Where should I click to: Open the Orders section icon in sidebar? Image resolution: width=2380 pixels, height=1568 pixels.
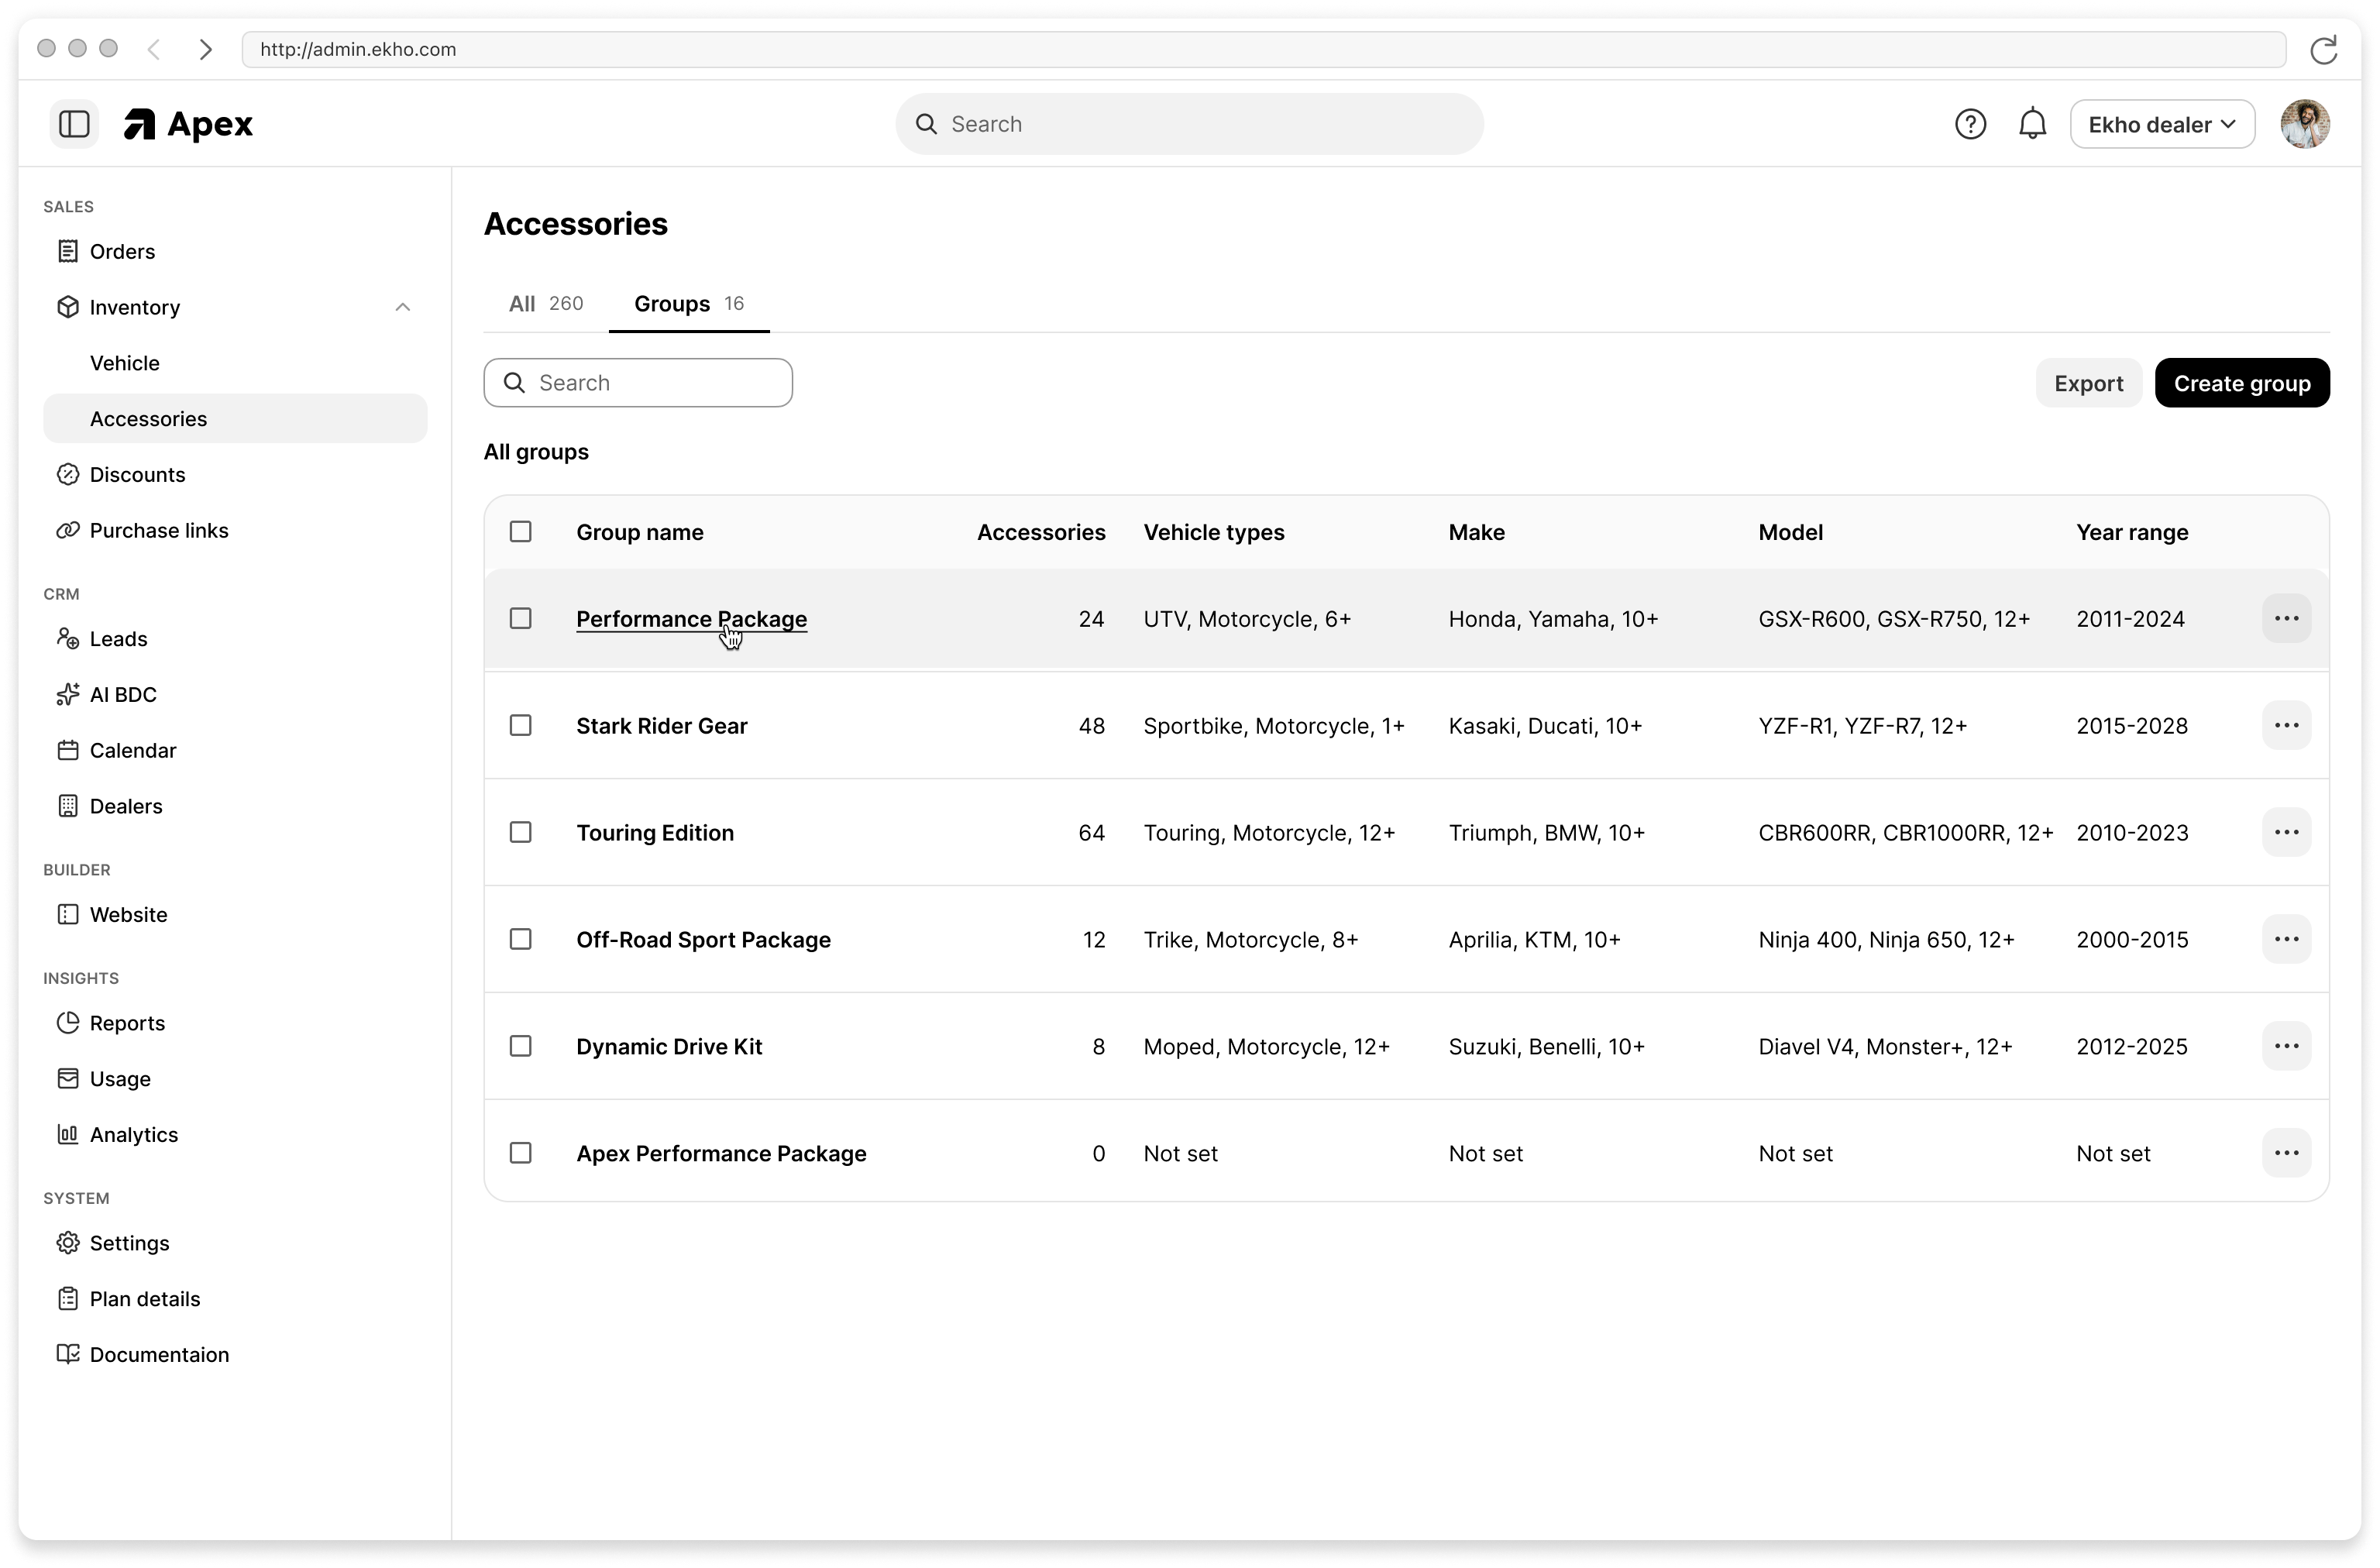68,251
